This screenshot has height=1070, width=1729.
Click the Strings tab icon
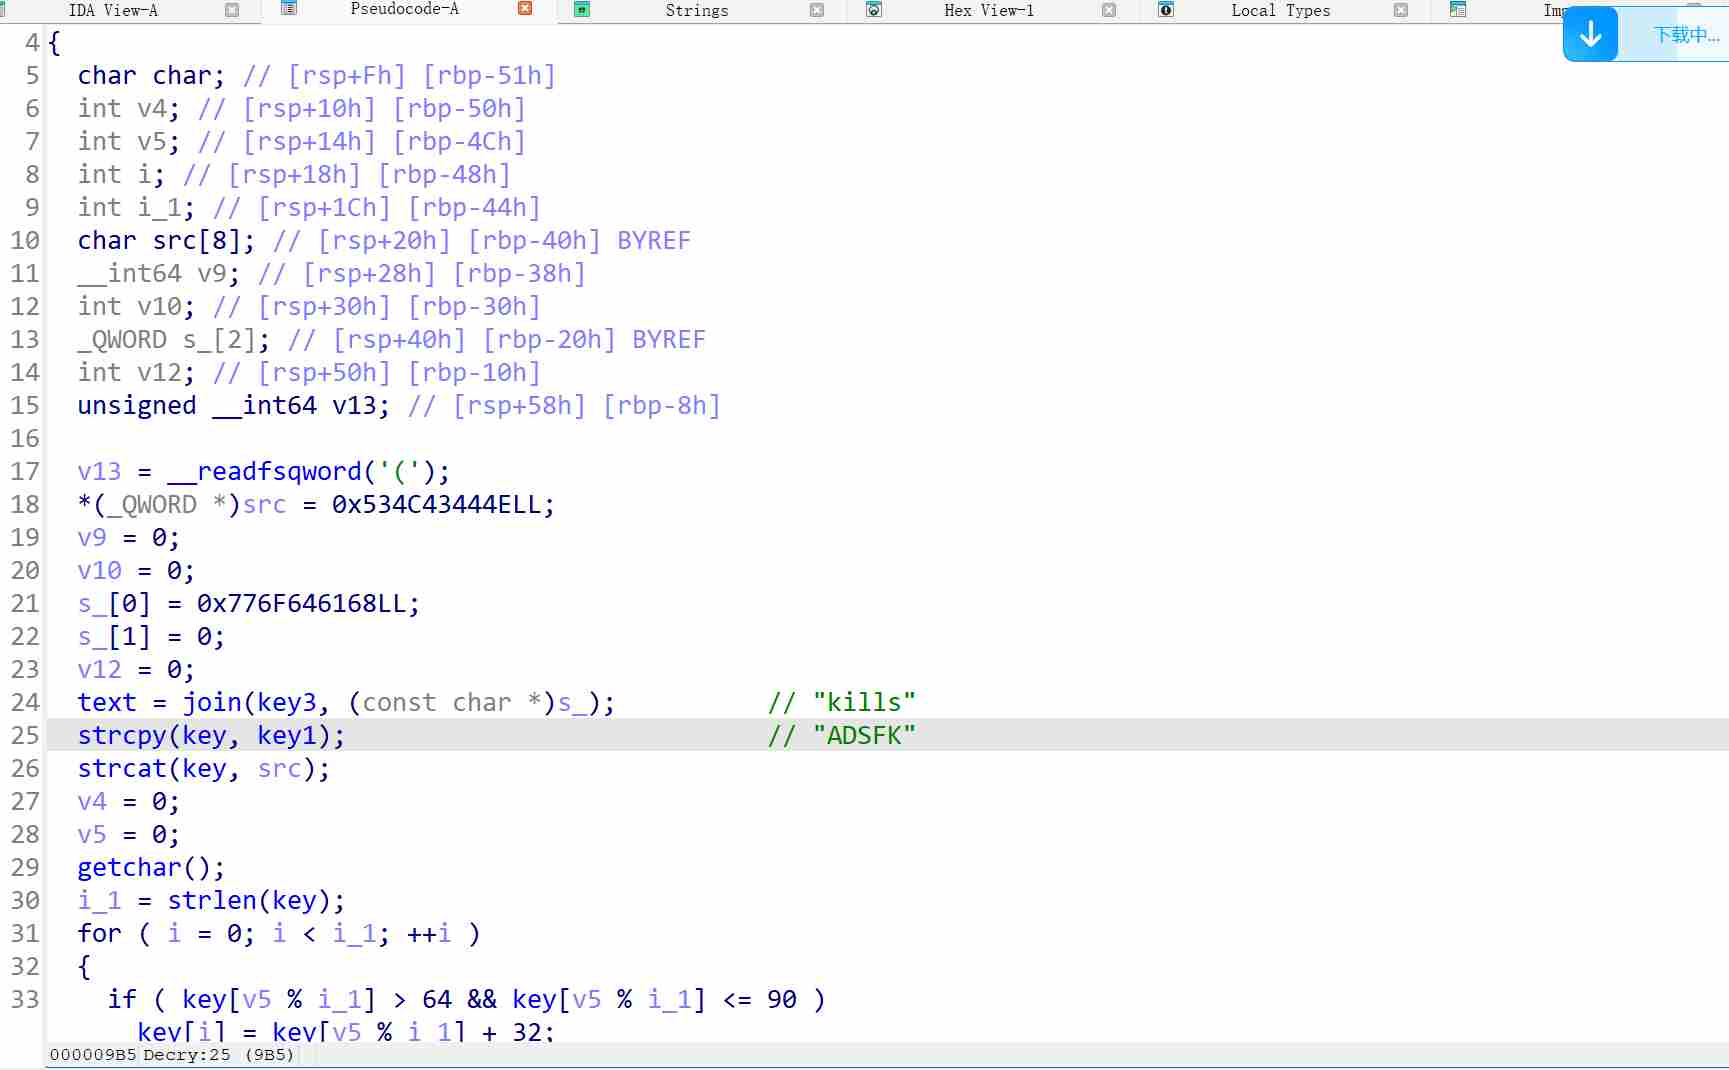(x=582, y=10)
